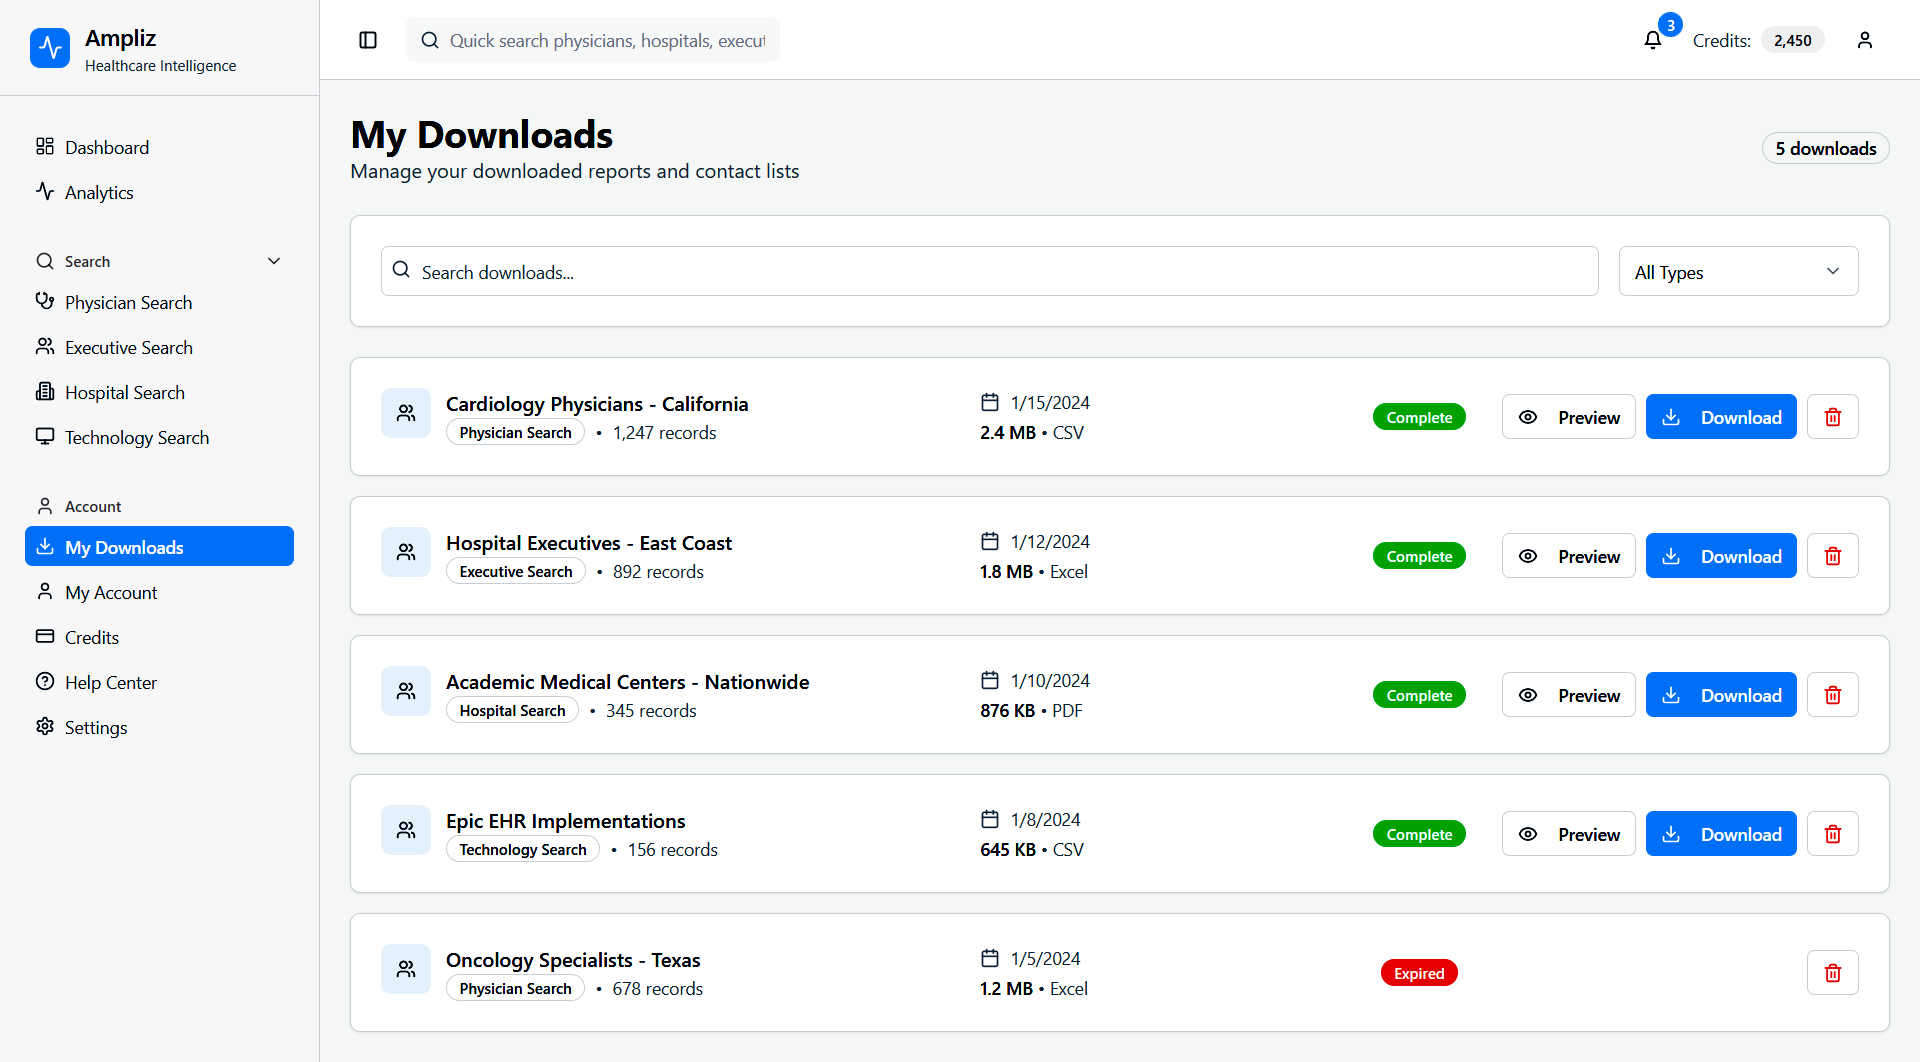This screenshot has width=1920, height=1062.
Task: Open the All Types filter dropdown
Action: (1737, 272)
